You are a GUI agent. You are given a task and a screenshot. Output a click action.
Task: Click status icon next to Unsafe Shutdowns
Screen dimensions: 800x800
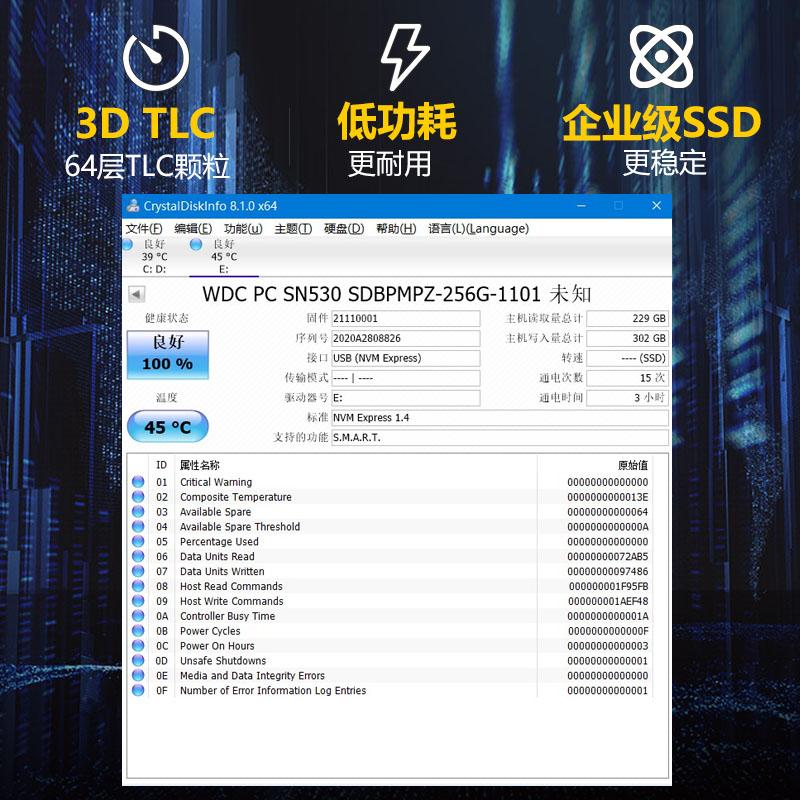(x=138, y=661)
